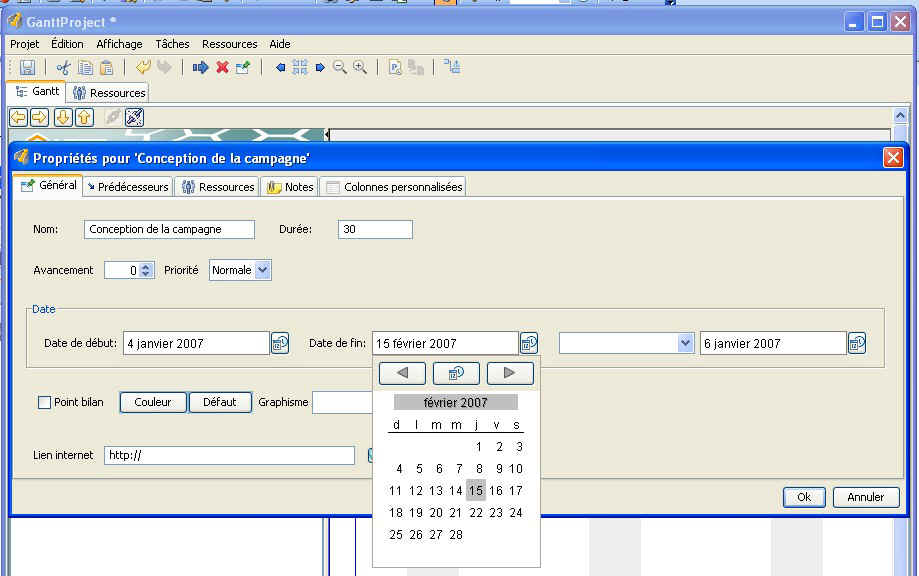Click the yellow left arrow unindent button
Screen dimensions: 919x576
(x=19, y=118)
